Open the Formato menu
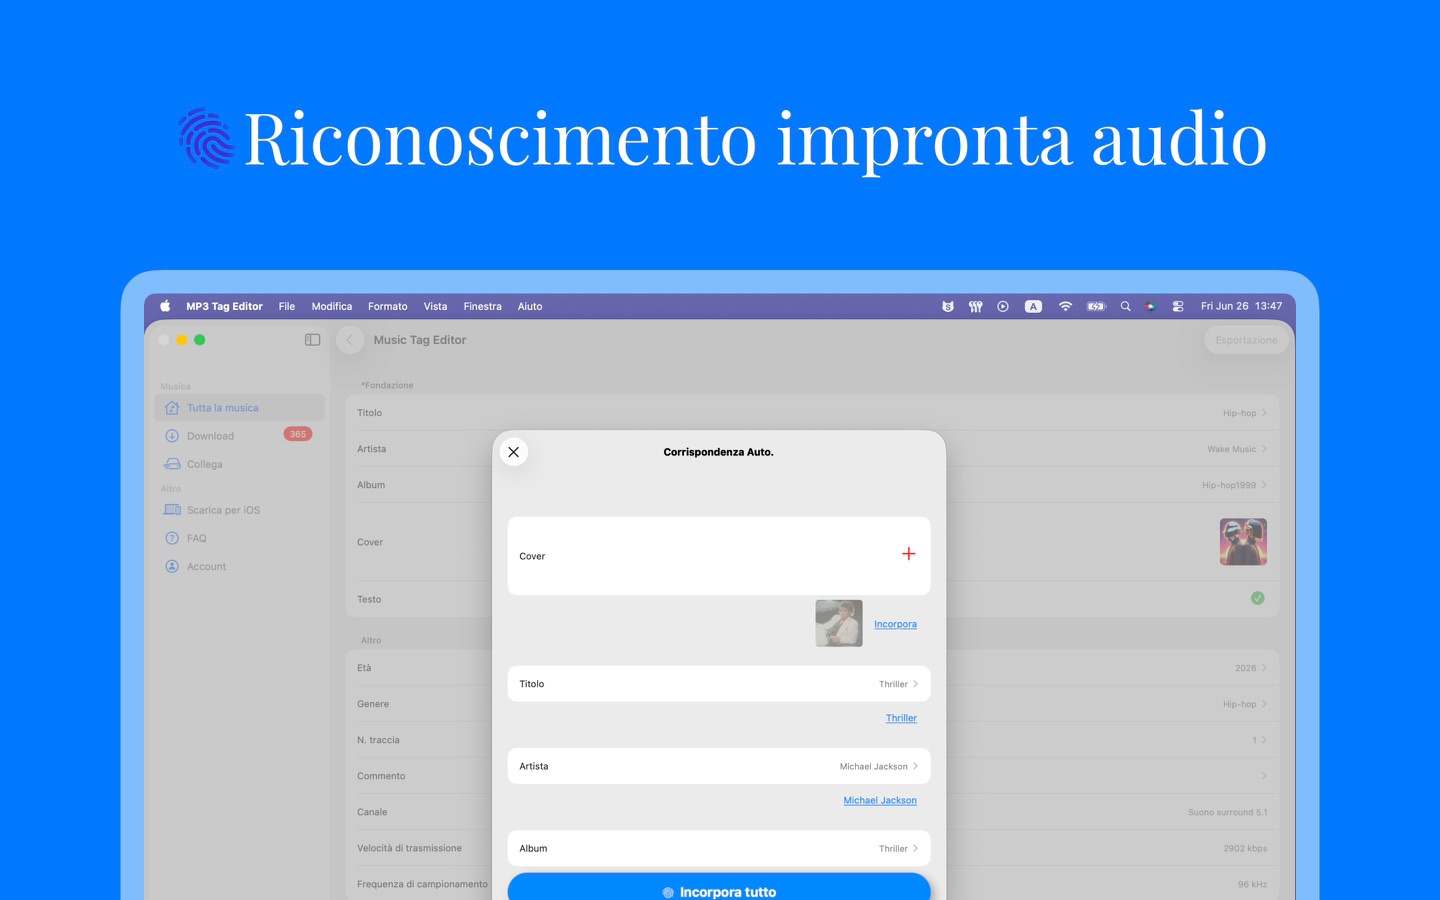1440x900 pixels. click(388, 306)
